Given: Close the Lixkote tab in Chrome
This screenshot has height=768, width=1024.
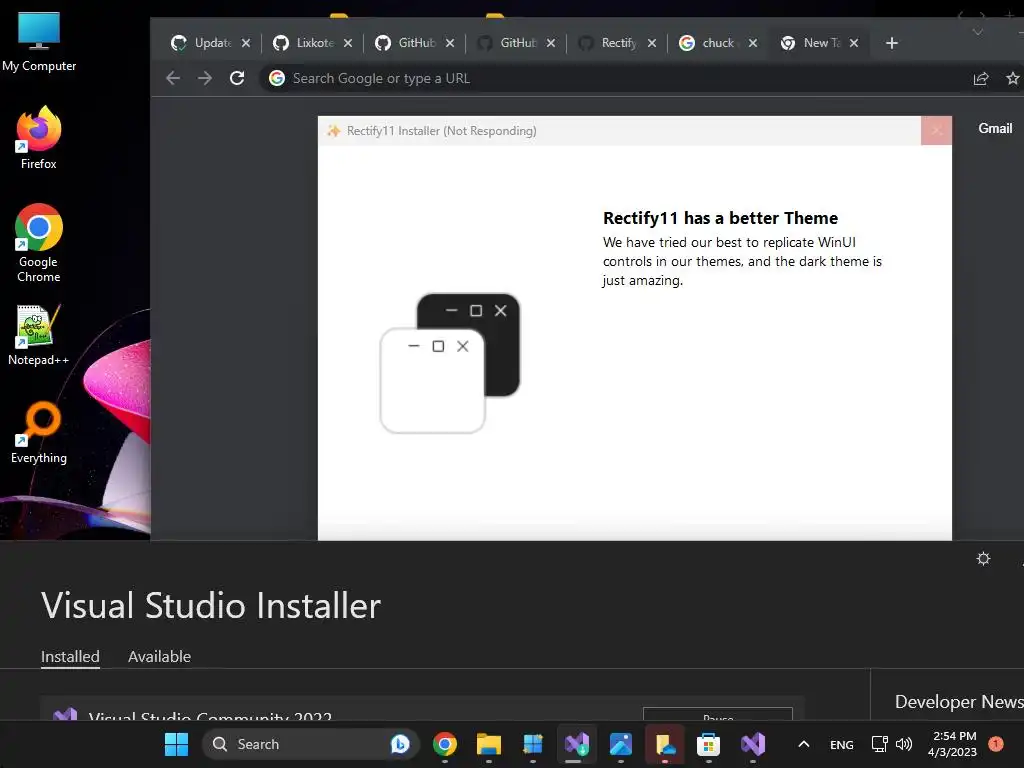Looking at the screenshot, I should tap(348, 43).
